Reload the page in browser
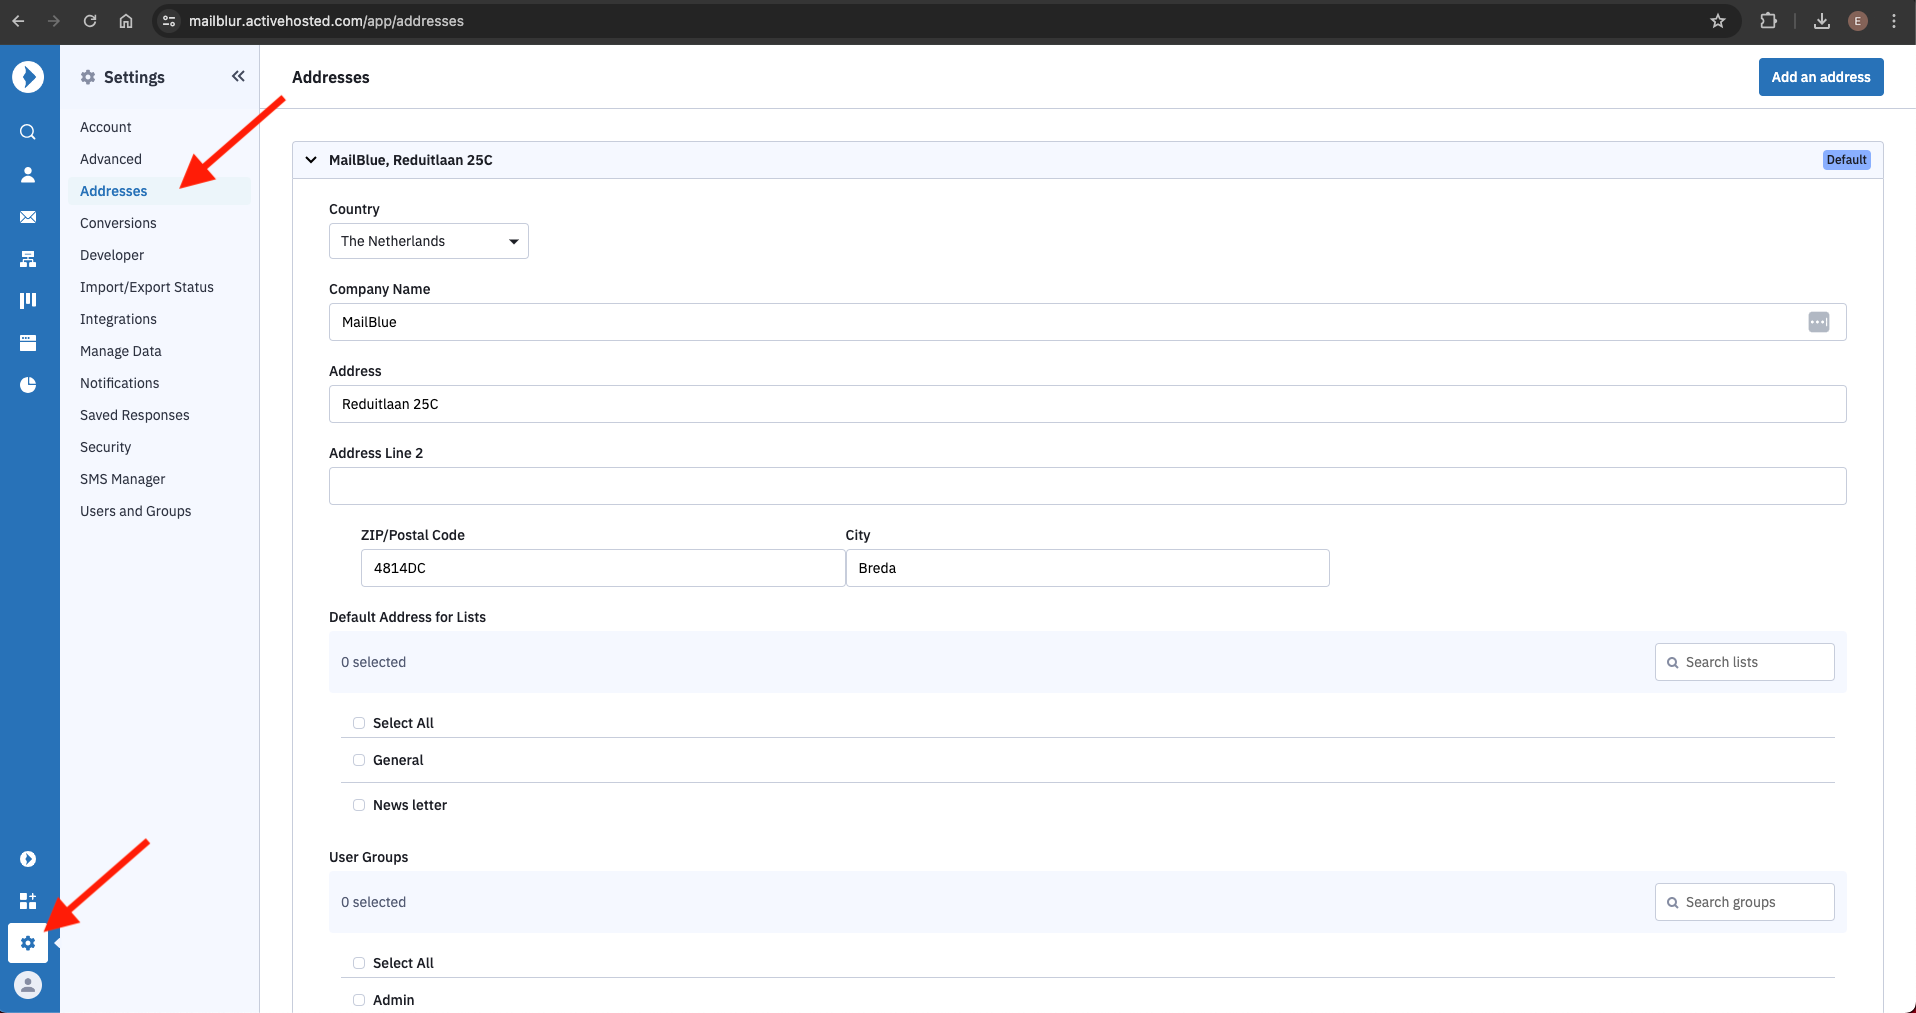This screenshot has width=1916, height=1013. 90,21
